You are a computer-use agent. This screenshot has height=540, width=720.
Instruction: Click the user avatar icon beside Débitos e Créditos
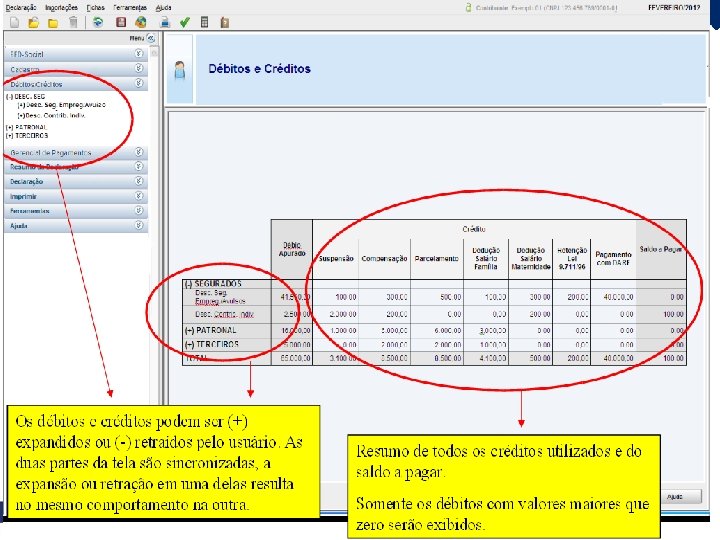pos(180,70)
